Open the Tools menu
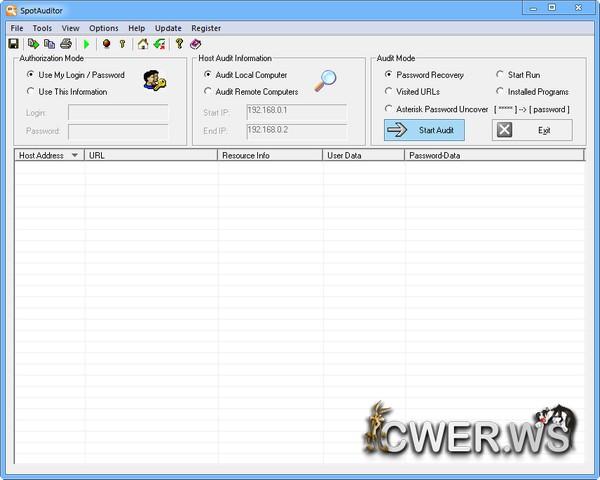 click(42, 28)
